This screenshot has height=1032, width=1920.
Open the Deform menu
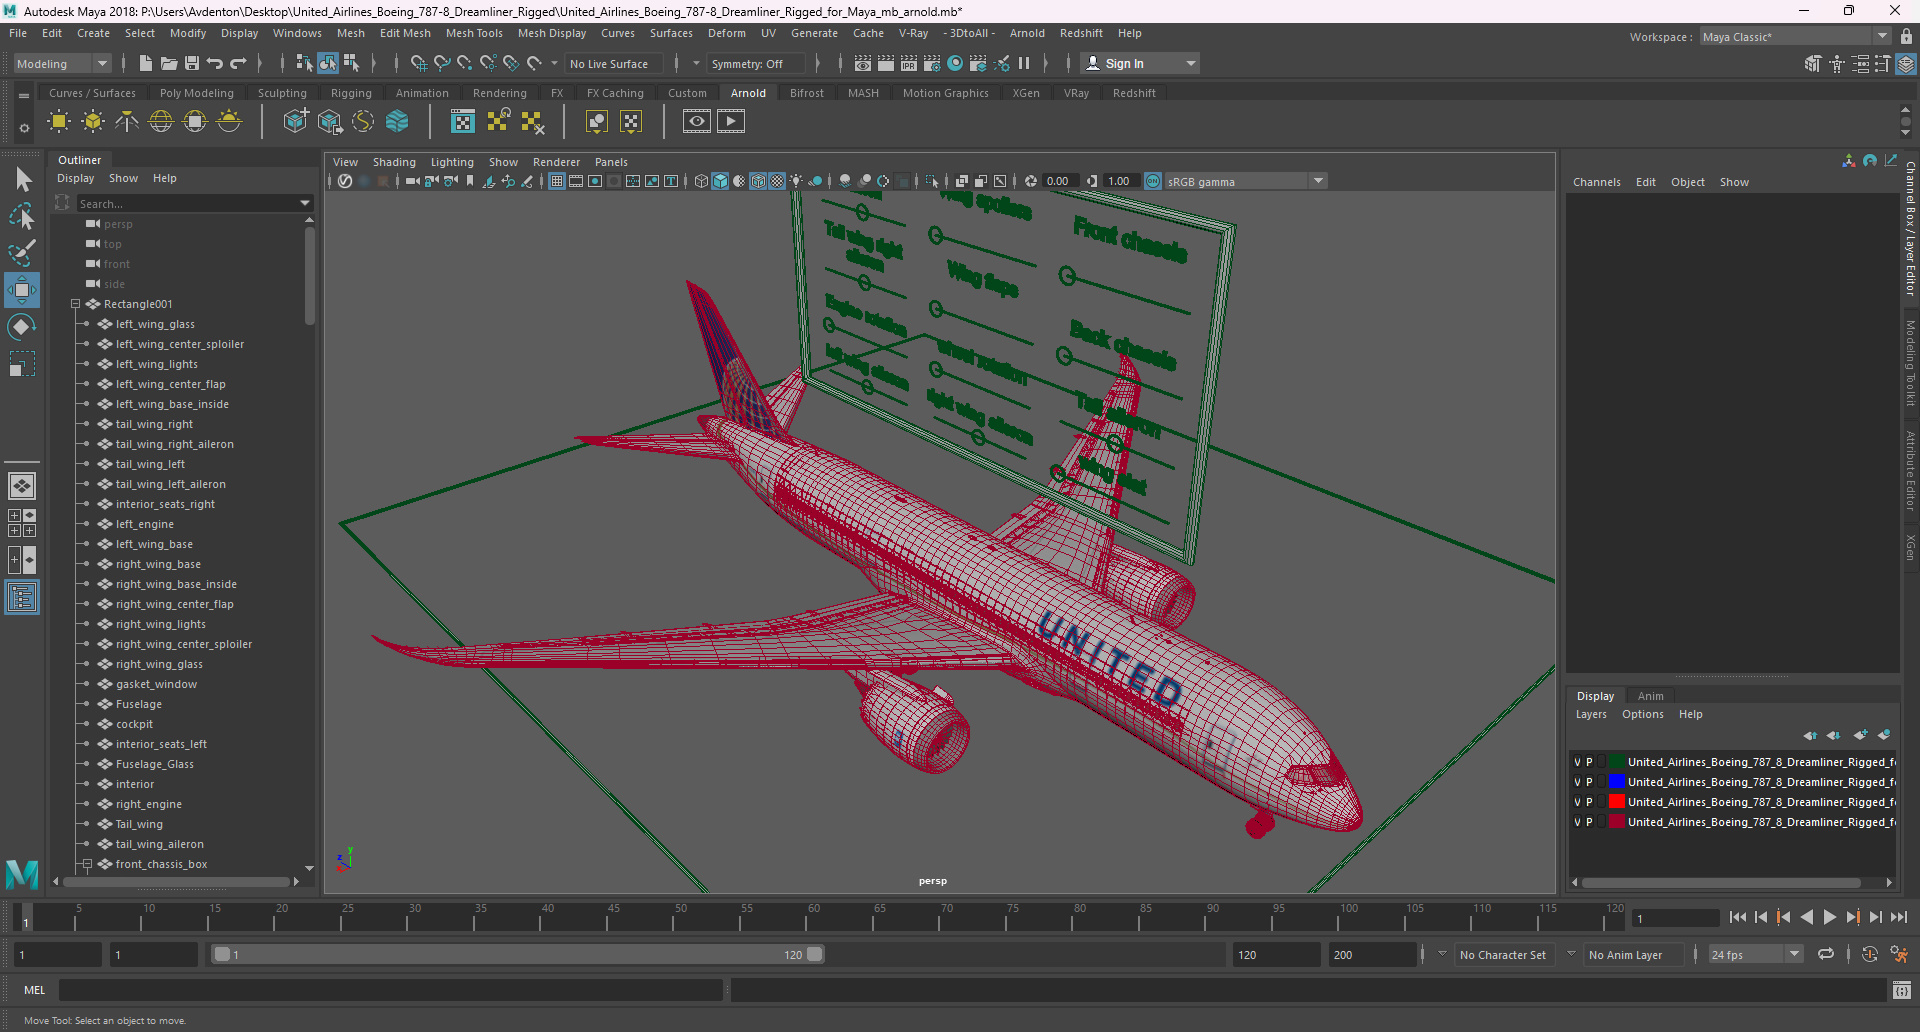(727, 33)
